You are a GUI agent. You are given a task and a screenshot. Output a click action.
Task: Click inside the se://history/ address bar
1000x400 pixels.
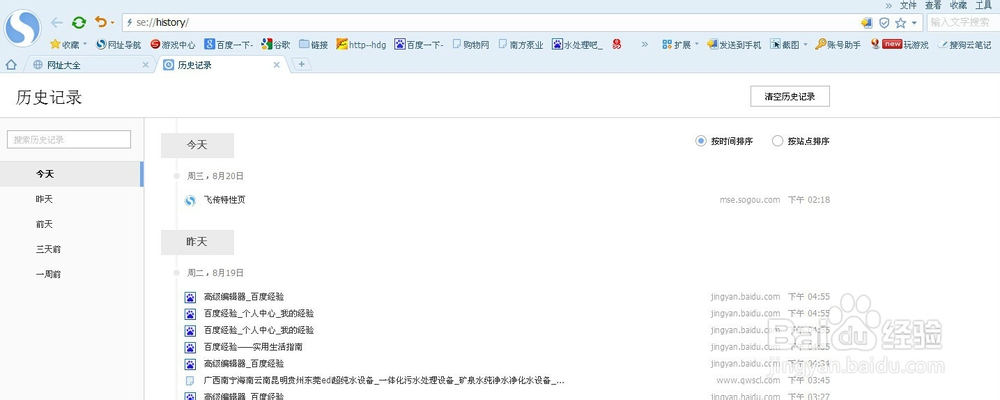coord(490,23)
